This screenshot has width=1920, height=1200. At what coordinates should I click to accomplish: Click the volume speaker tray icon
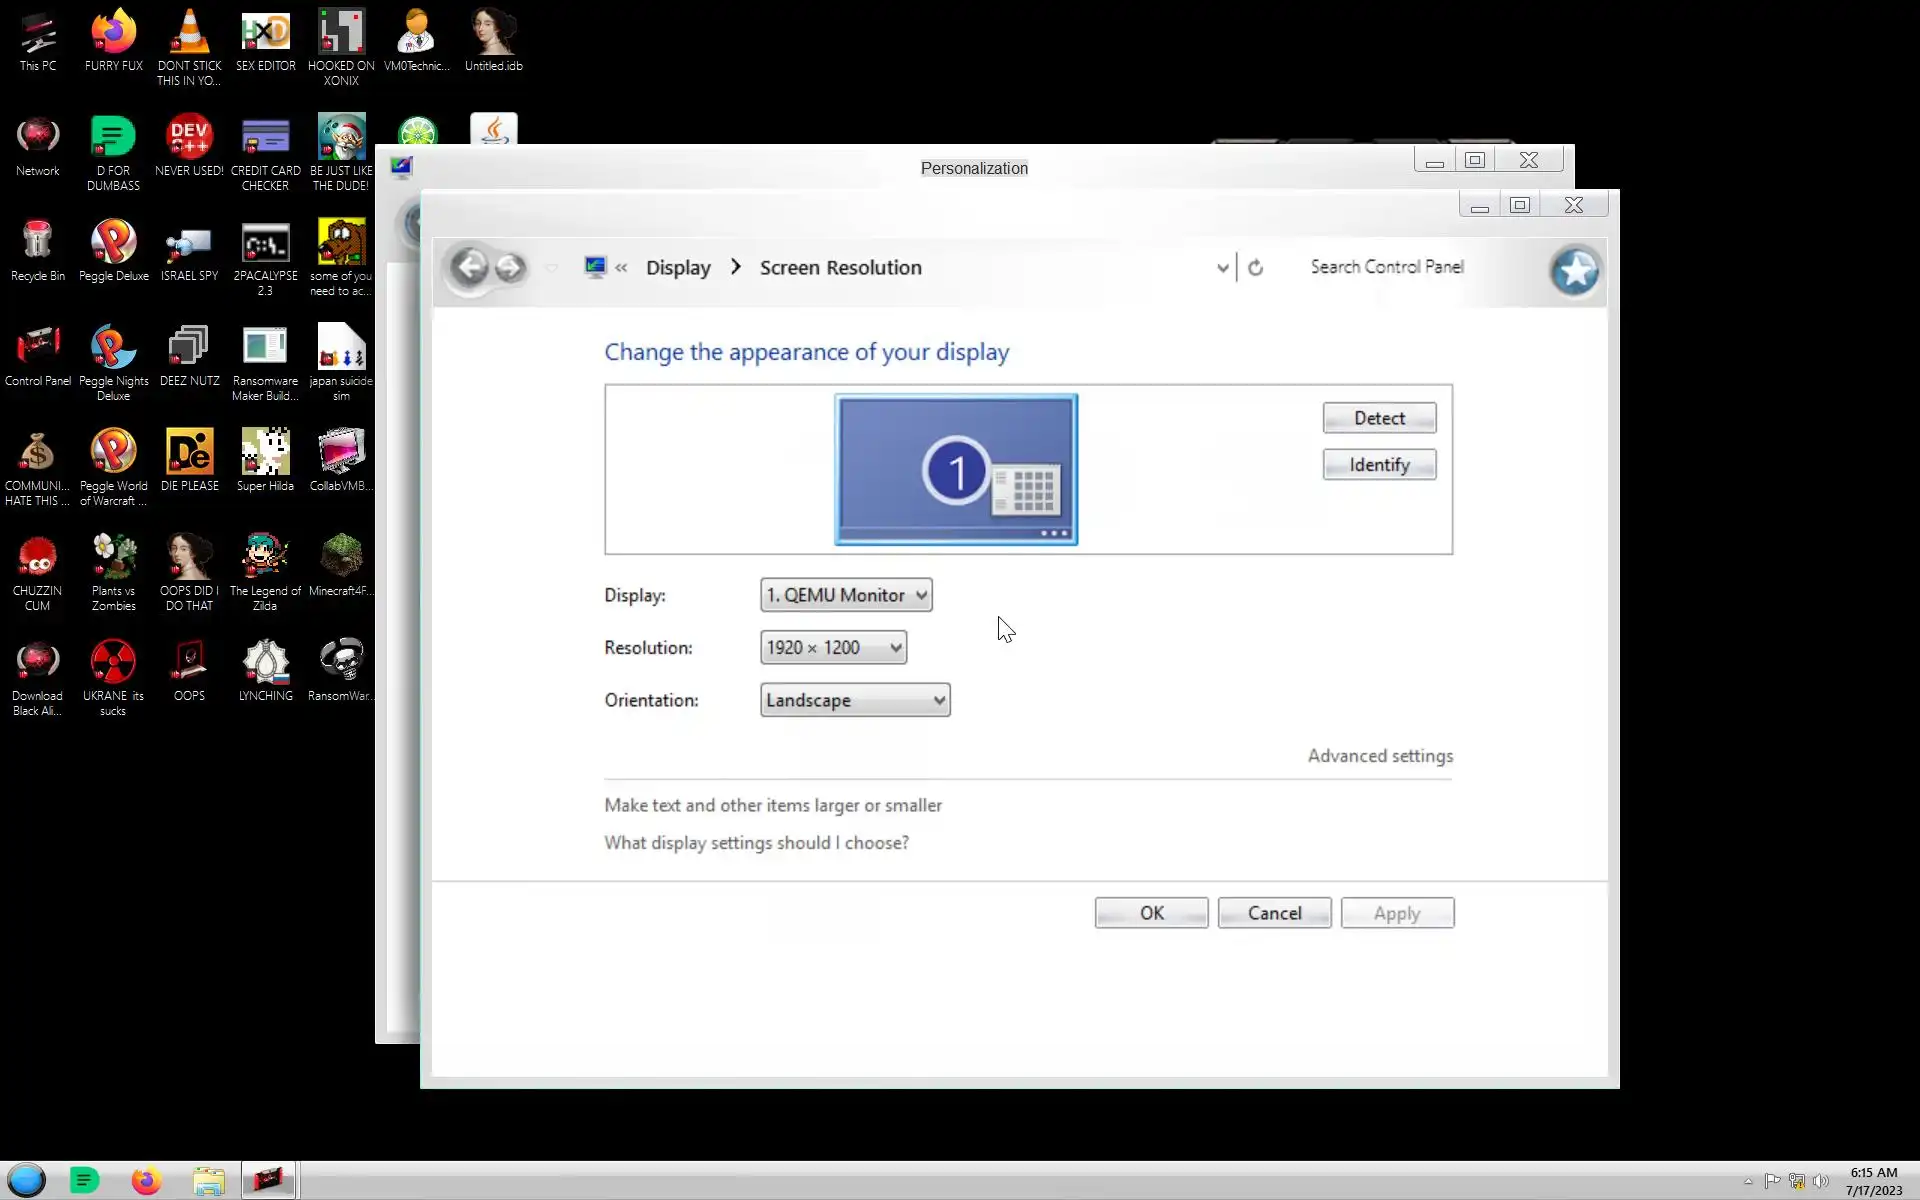(1820, 1181)
